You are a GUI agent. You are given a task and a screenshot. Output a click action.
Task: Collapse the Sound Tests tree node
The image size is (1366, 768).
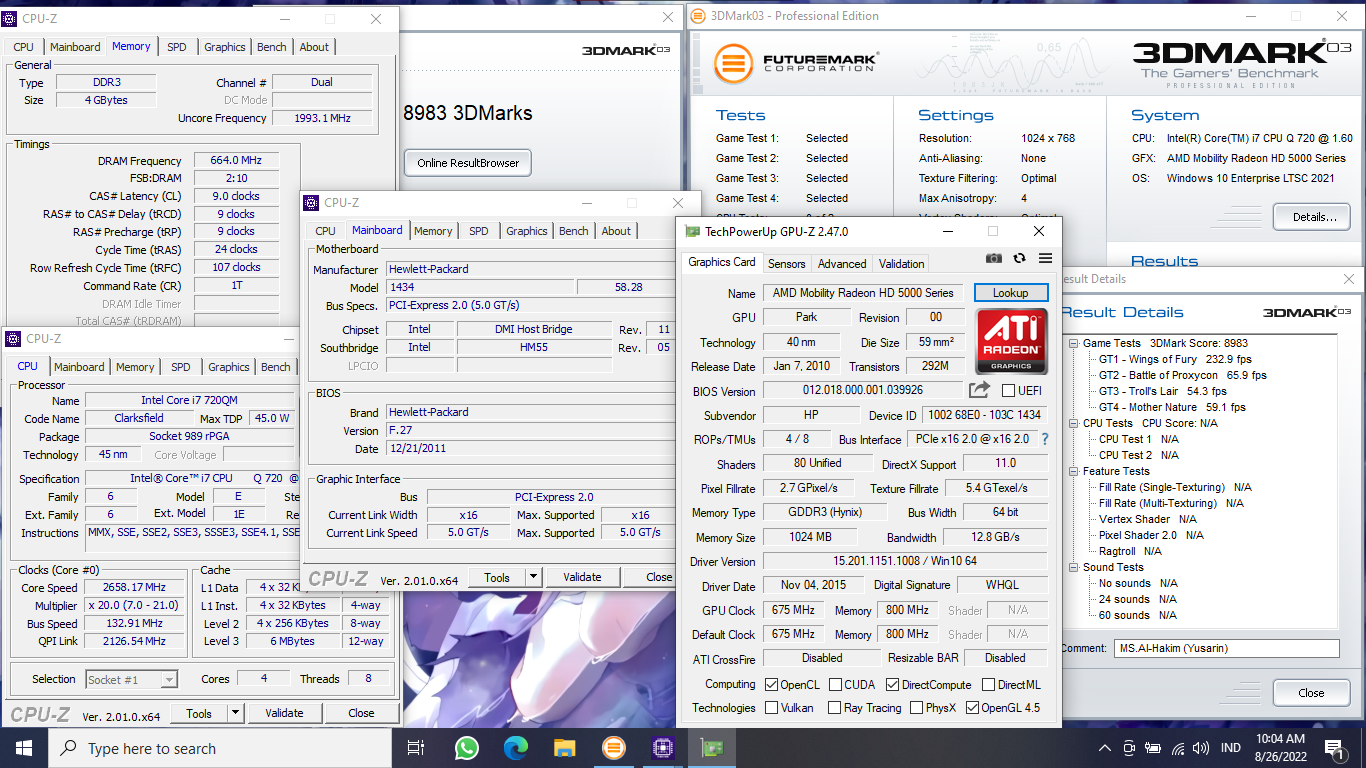(x=1074, y=567)
